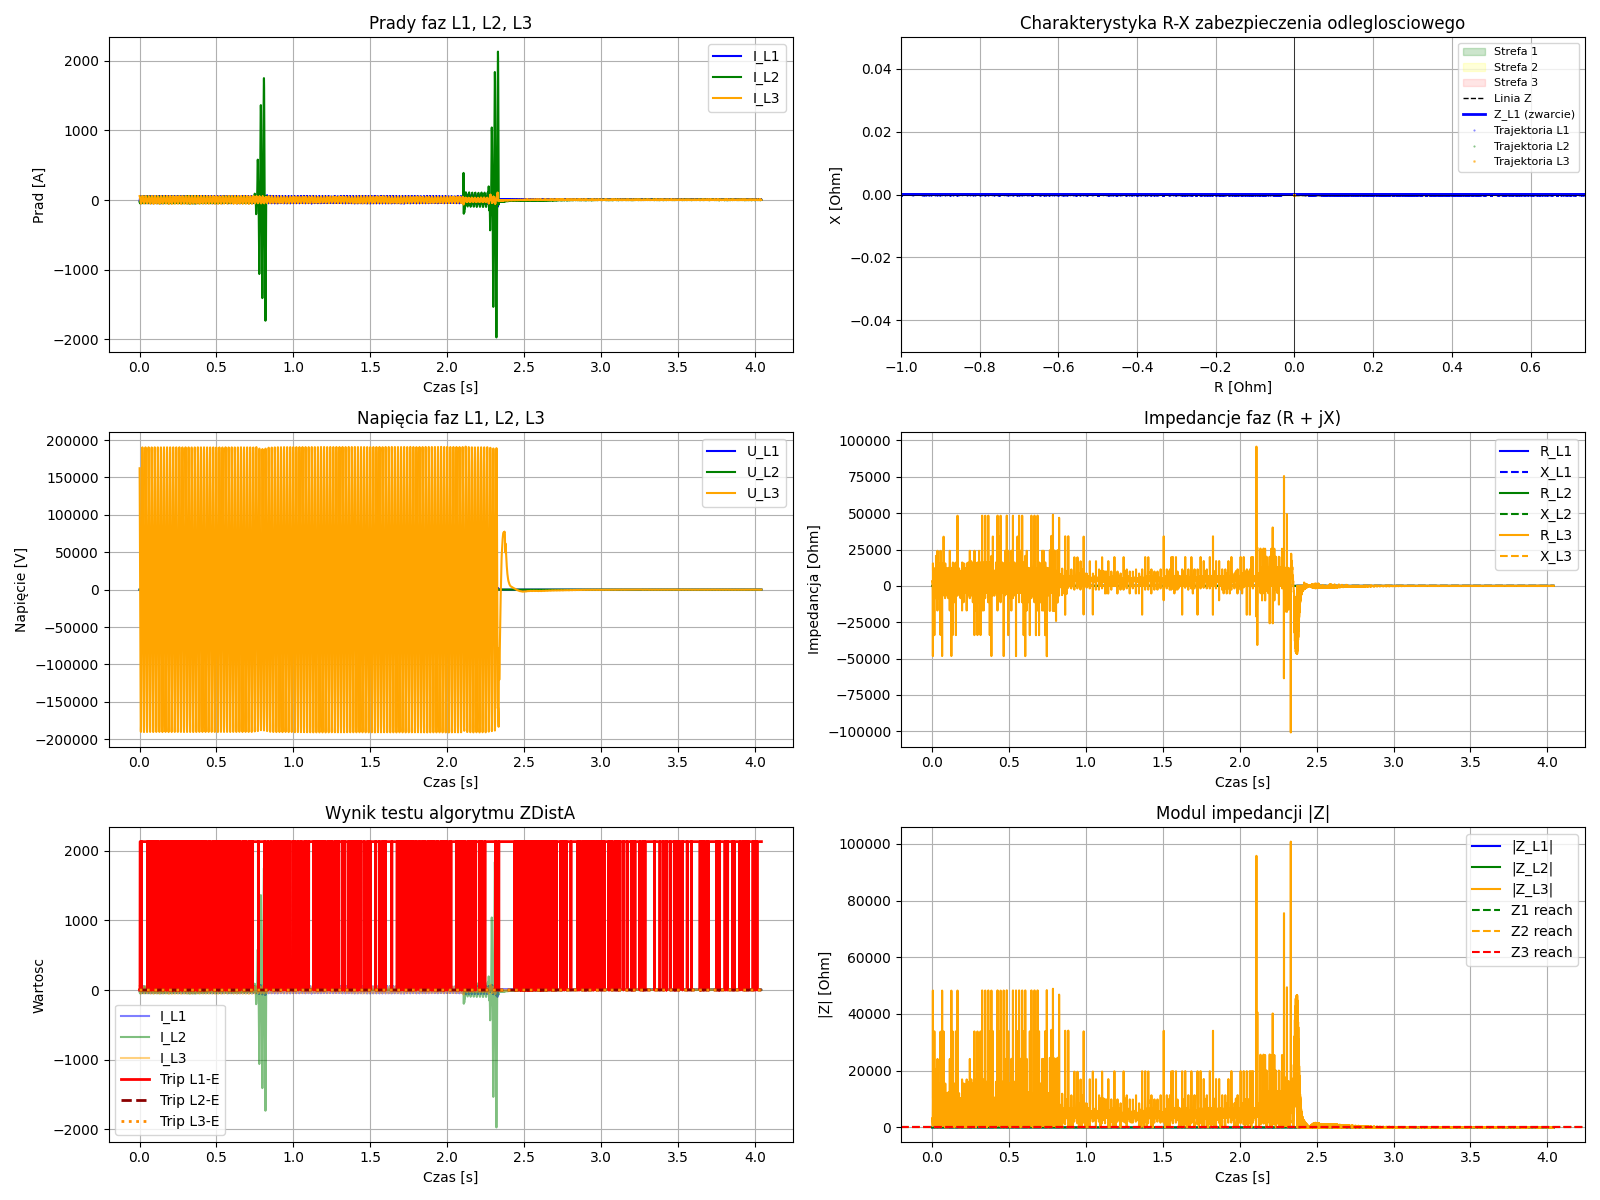Select the 'Linia Z' legend entry

[x=1512, y=98]
